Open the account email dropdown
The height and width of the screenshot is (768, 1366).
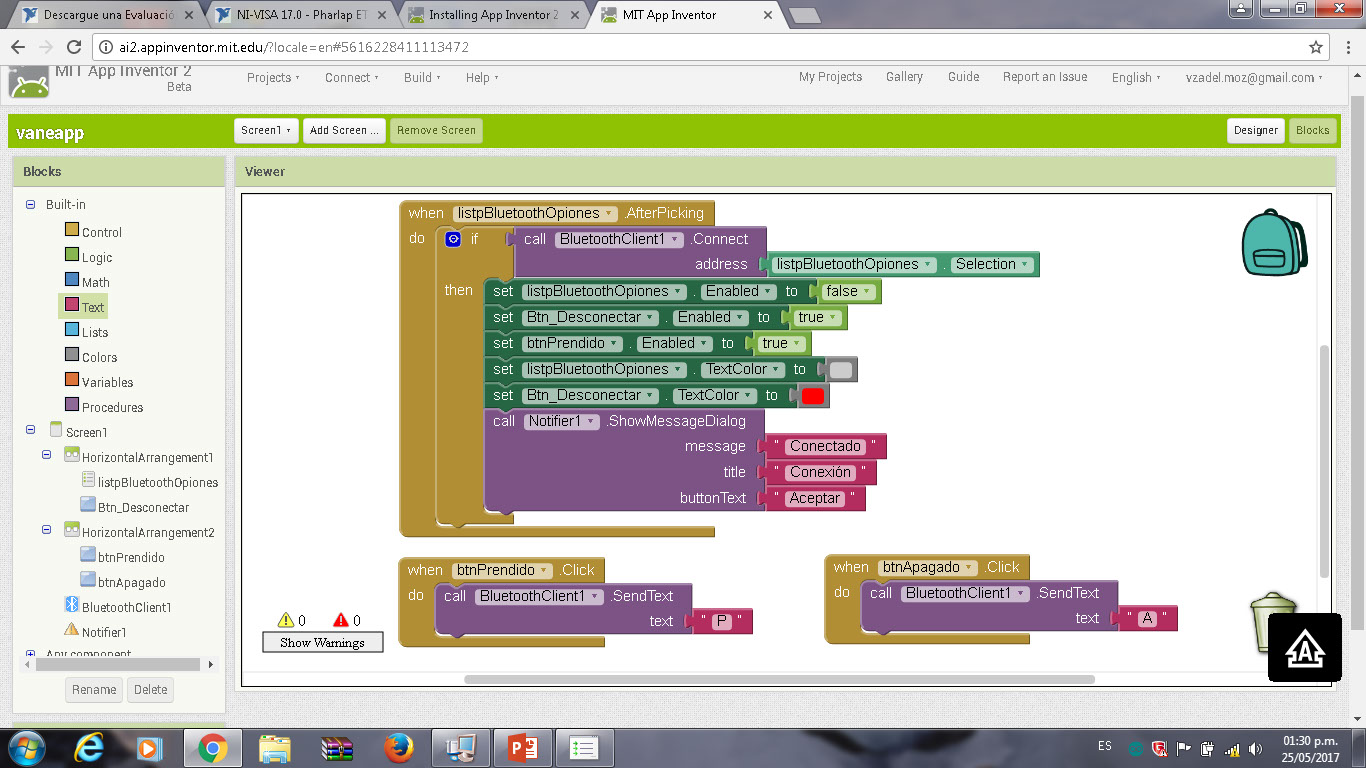pos(1254,77)
